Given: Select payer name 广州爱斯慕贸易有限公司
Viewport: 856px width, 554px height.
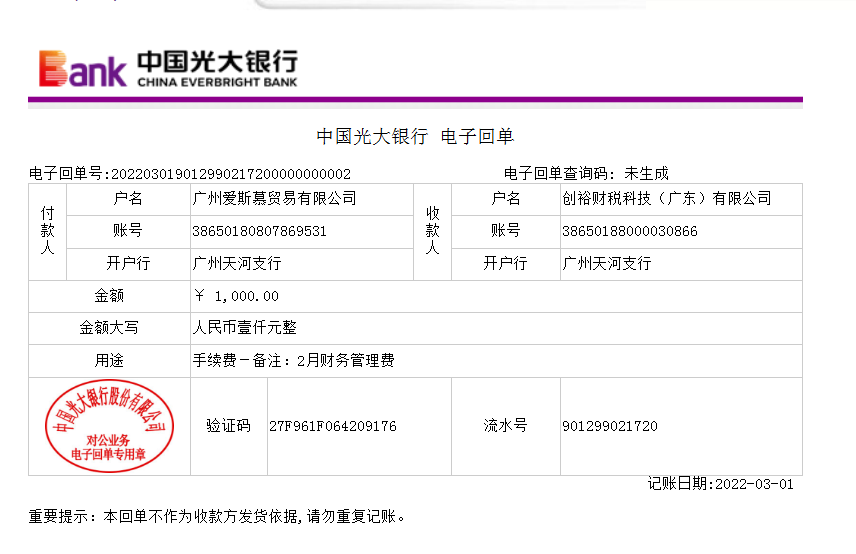Looking at the screenshot, I should click(x=274, y=199).
